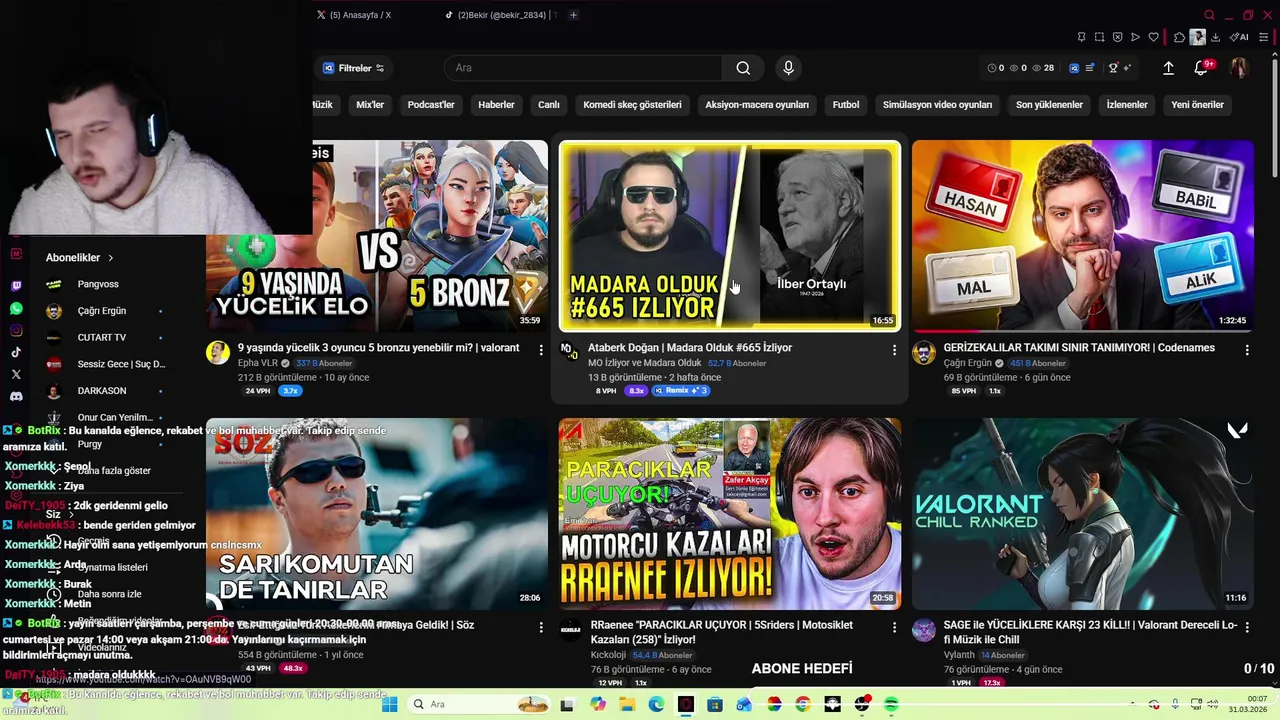Select the 'Canlı' filter chip
The height and width of the screenshot is (720, 1280).
tap(549, 104)
